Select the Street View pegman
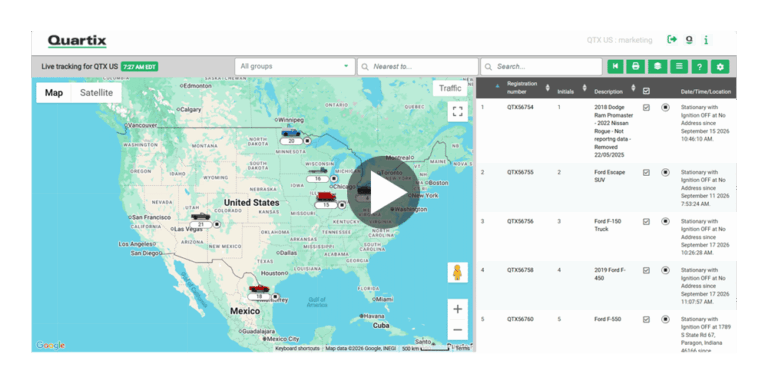Screen dimensions: 768x384 pyautogui.click(x=457, y=272)
